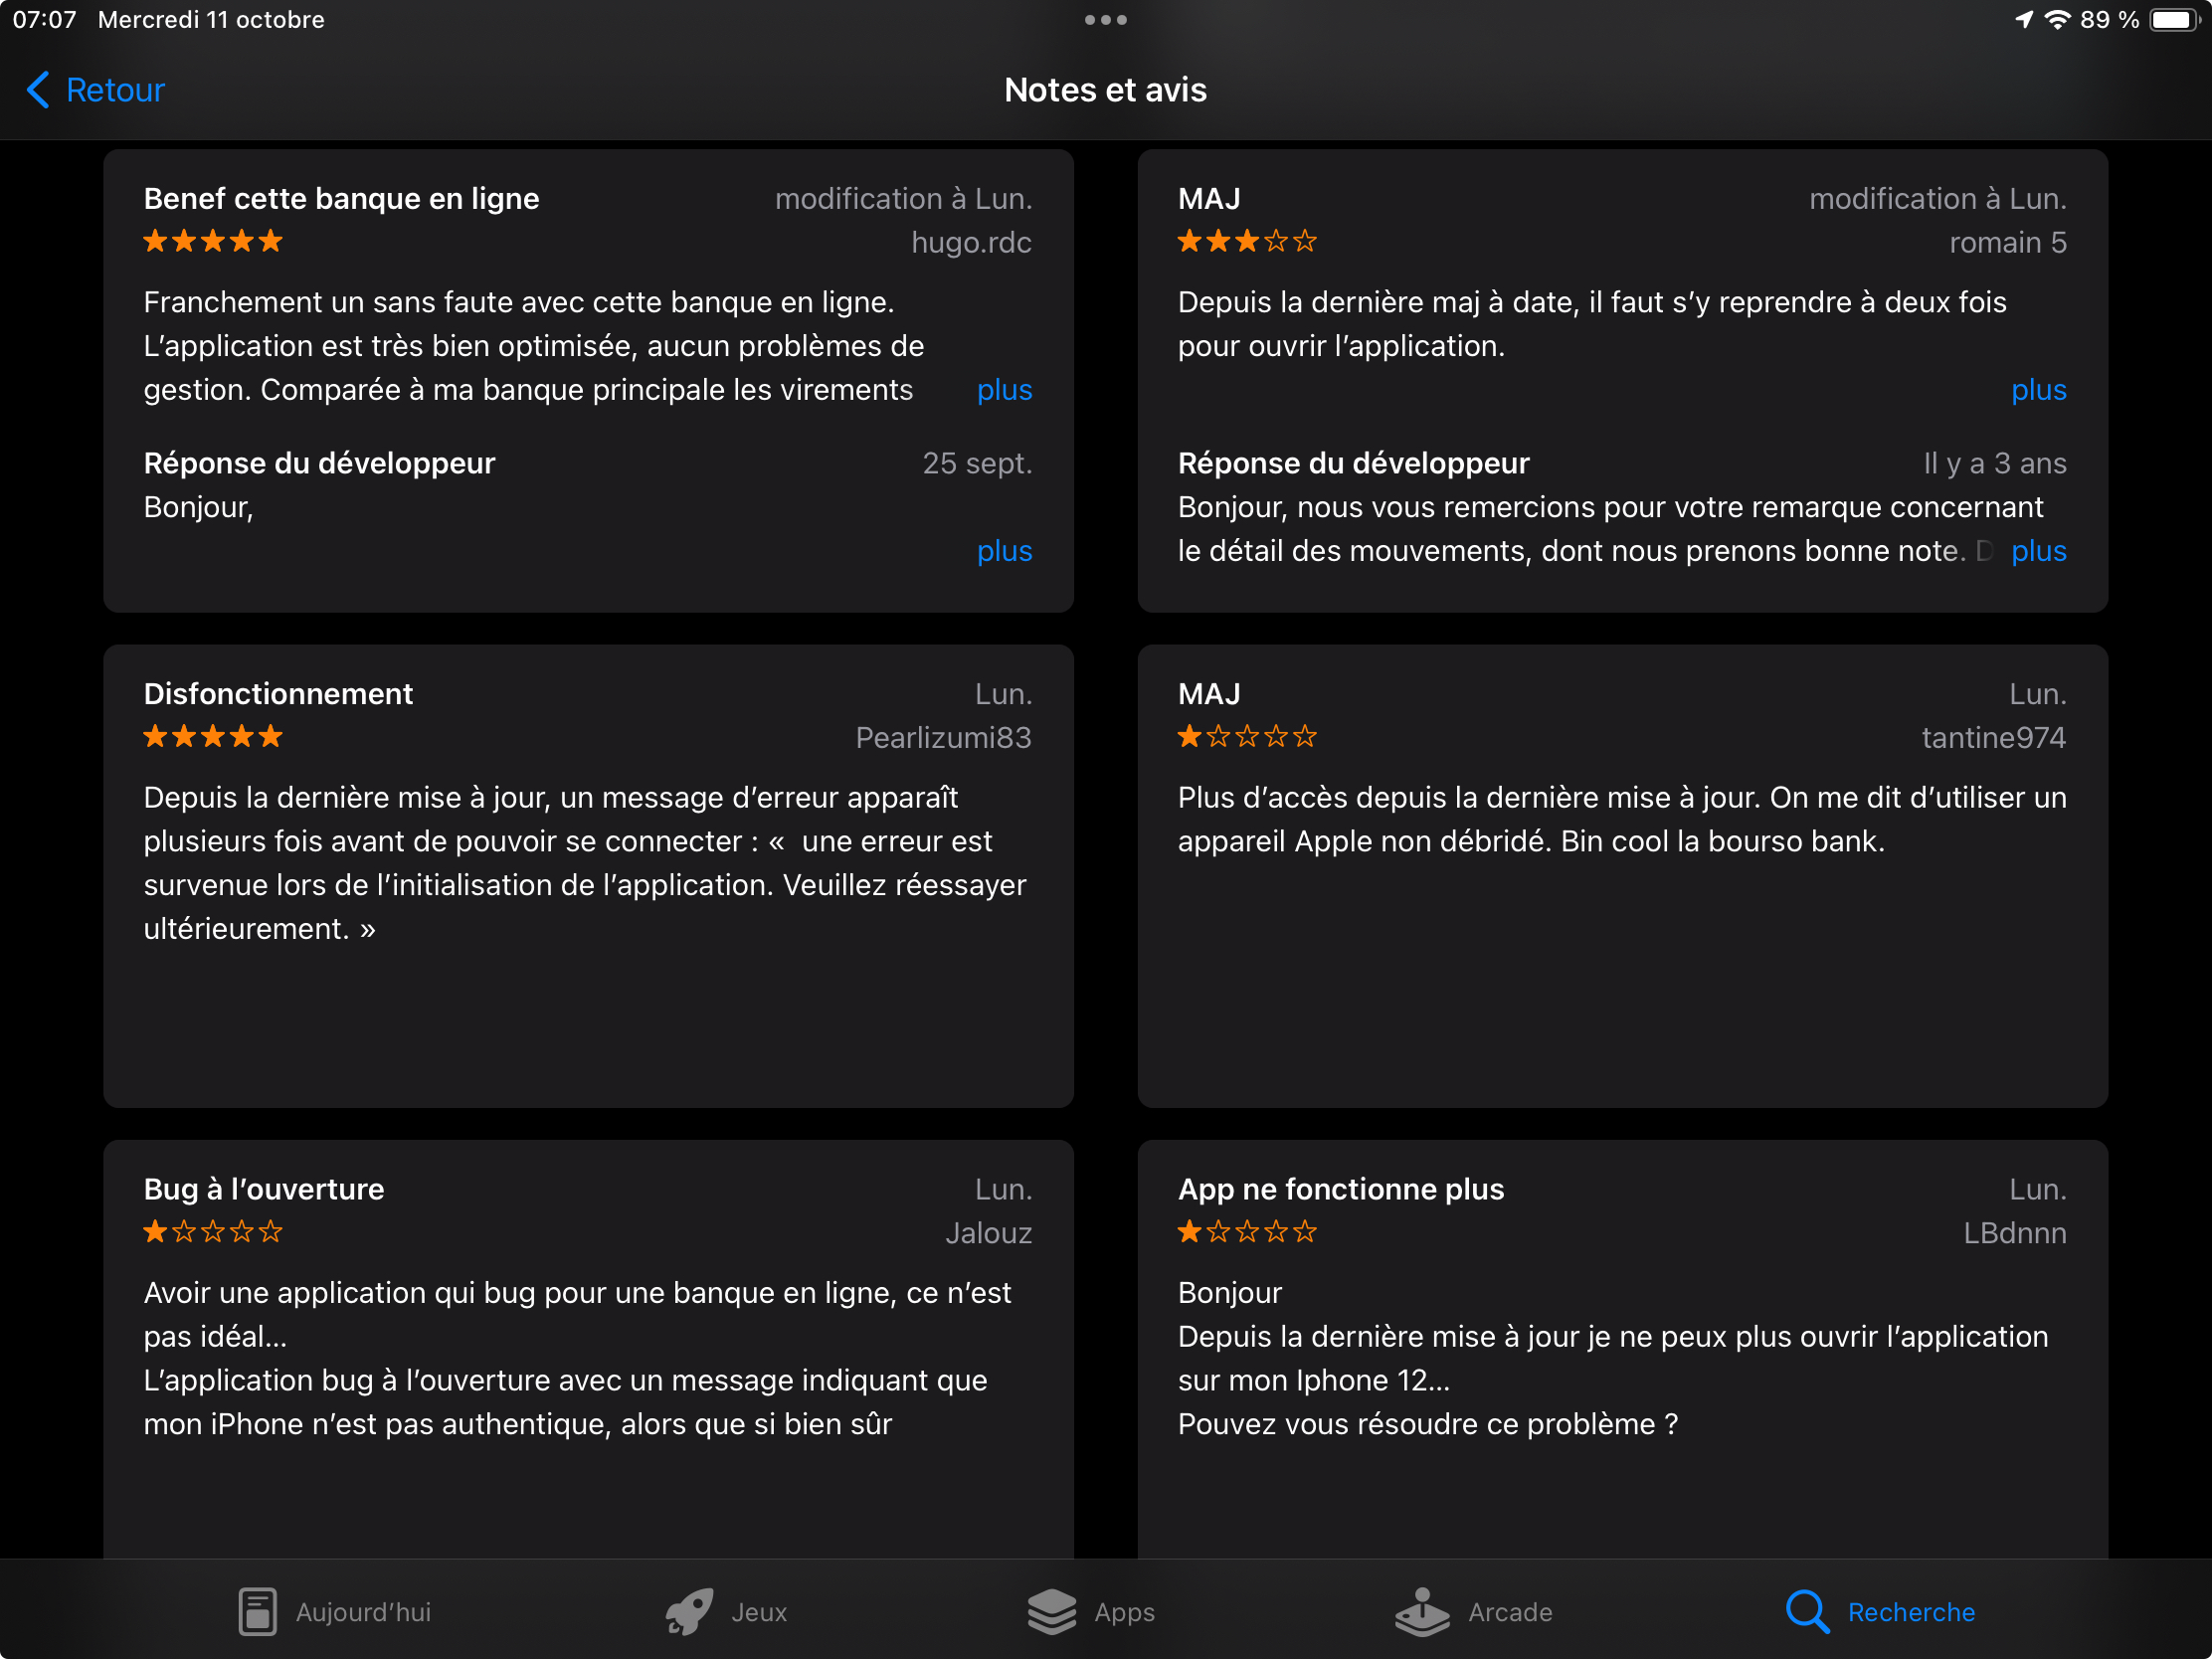Viewport: 2212px width, 1659px height.
Task: Go back via Retour link
Action: pos(115,90)
